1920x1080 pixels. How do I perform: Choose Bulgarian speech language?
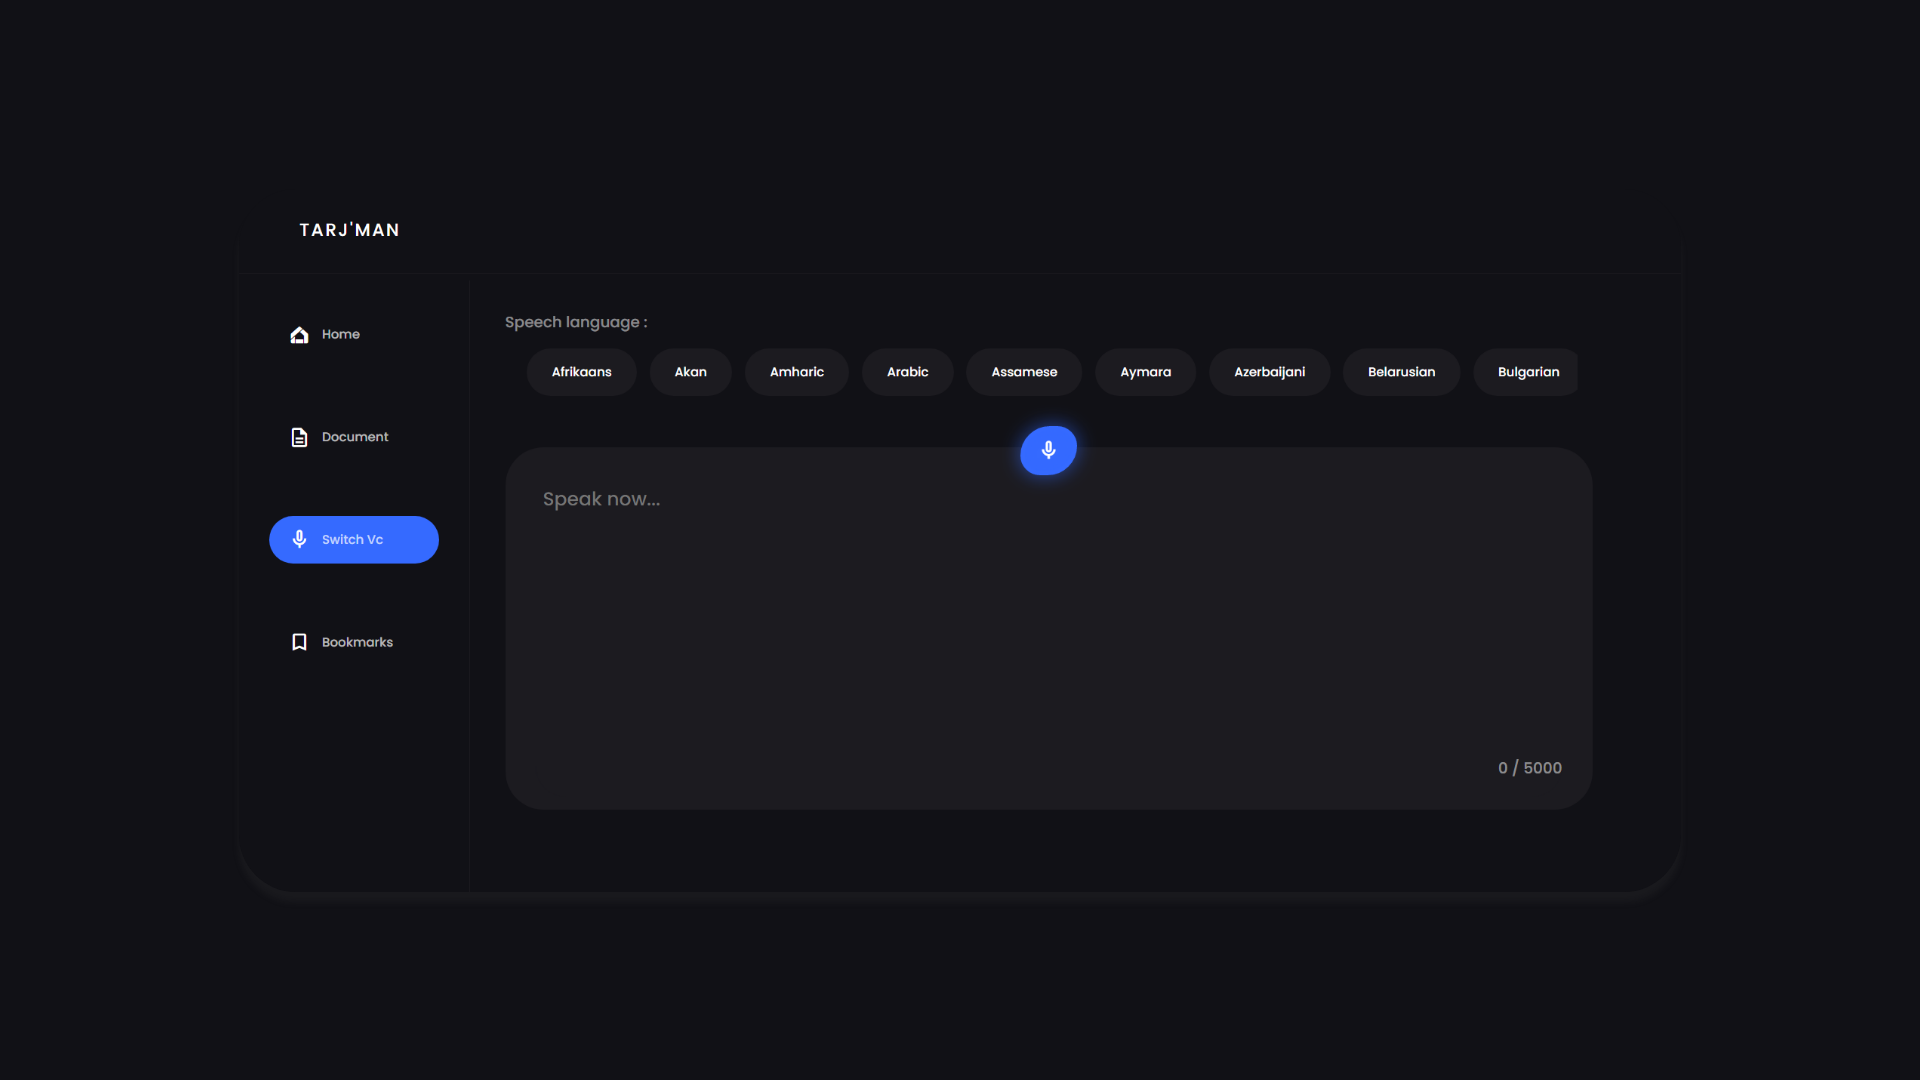(x=1526, y=372)
